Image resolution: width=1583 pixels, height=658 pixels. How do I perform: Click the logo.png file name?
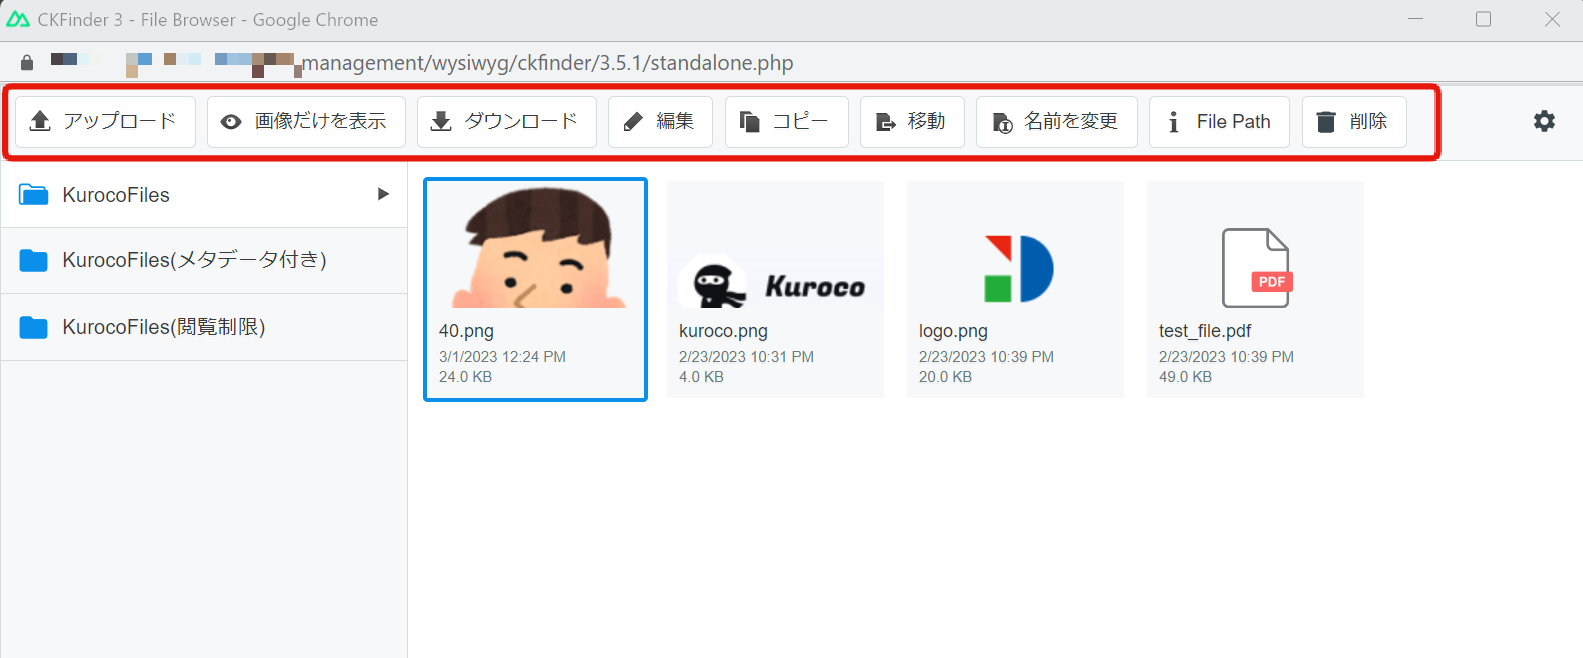click(x=953, y=331)
